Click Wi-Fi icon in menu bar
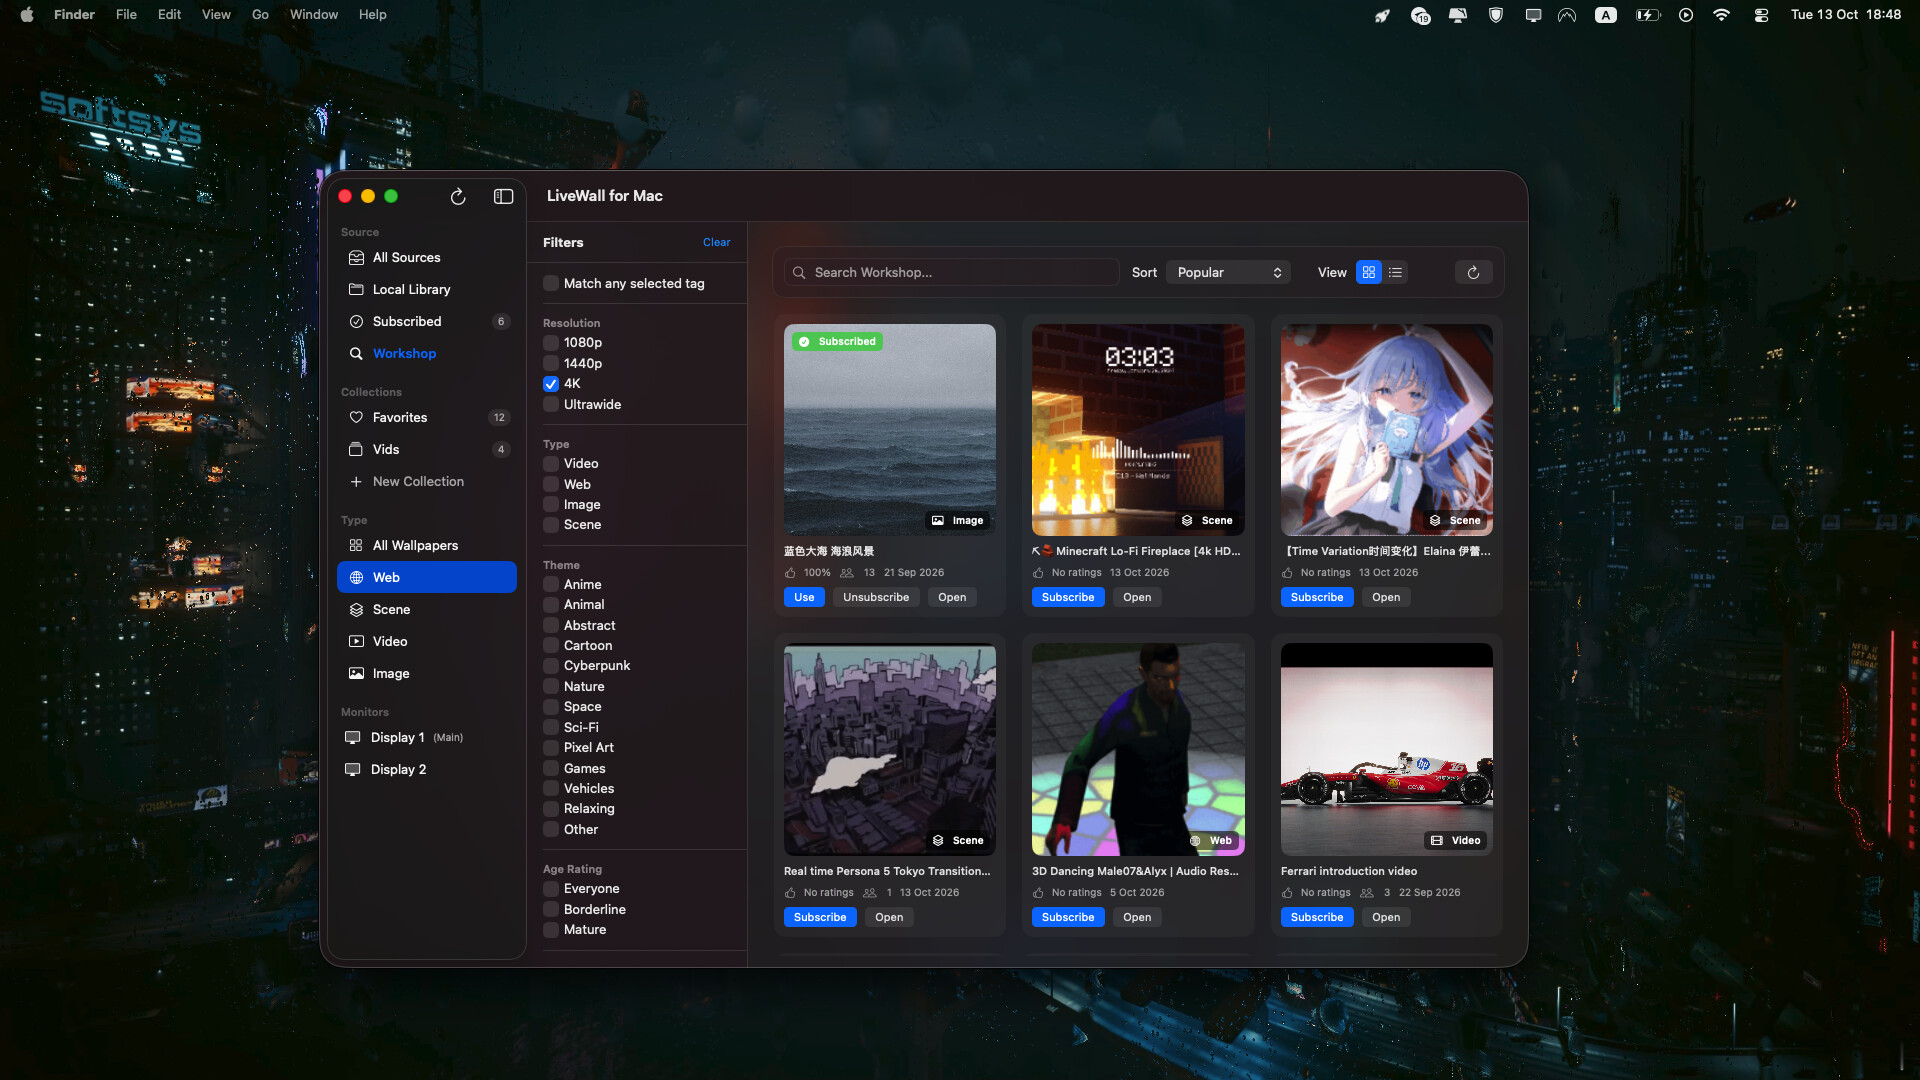 click(x=1721, y=15)
